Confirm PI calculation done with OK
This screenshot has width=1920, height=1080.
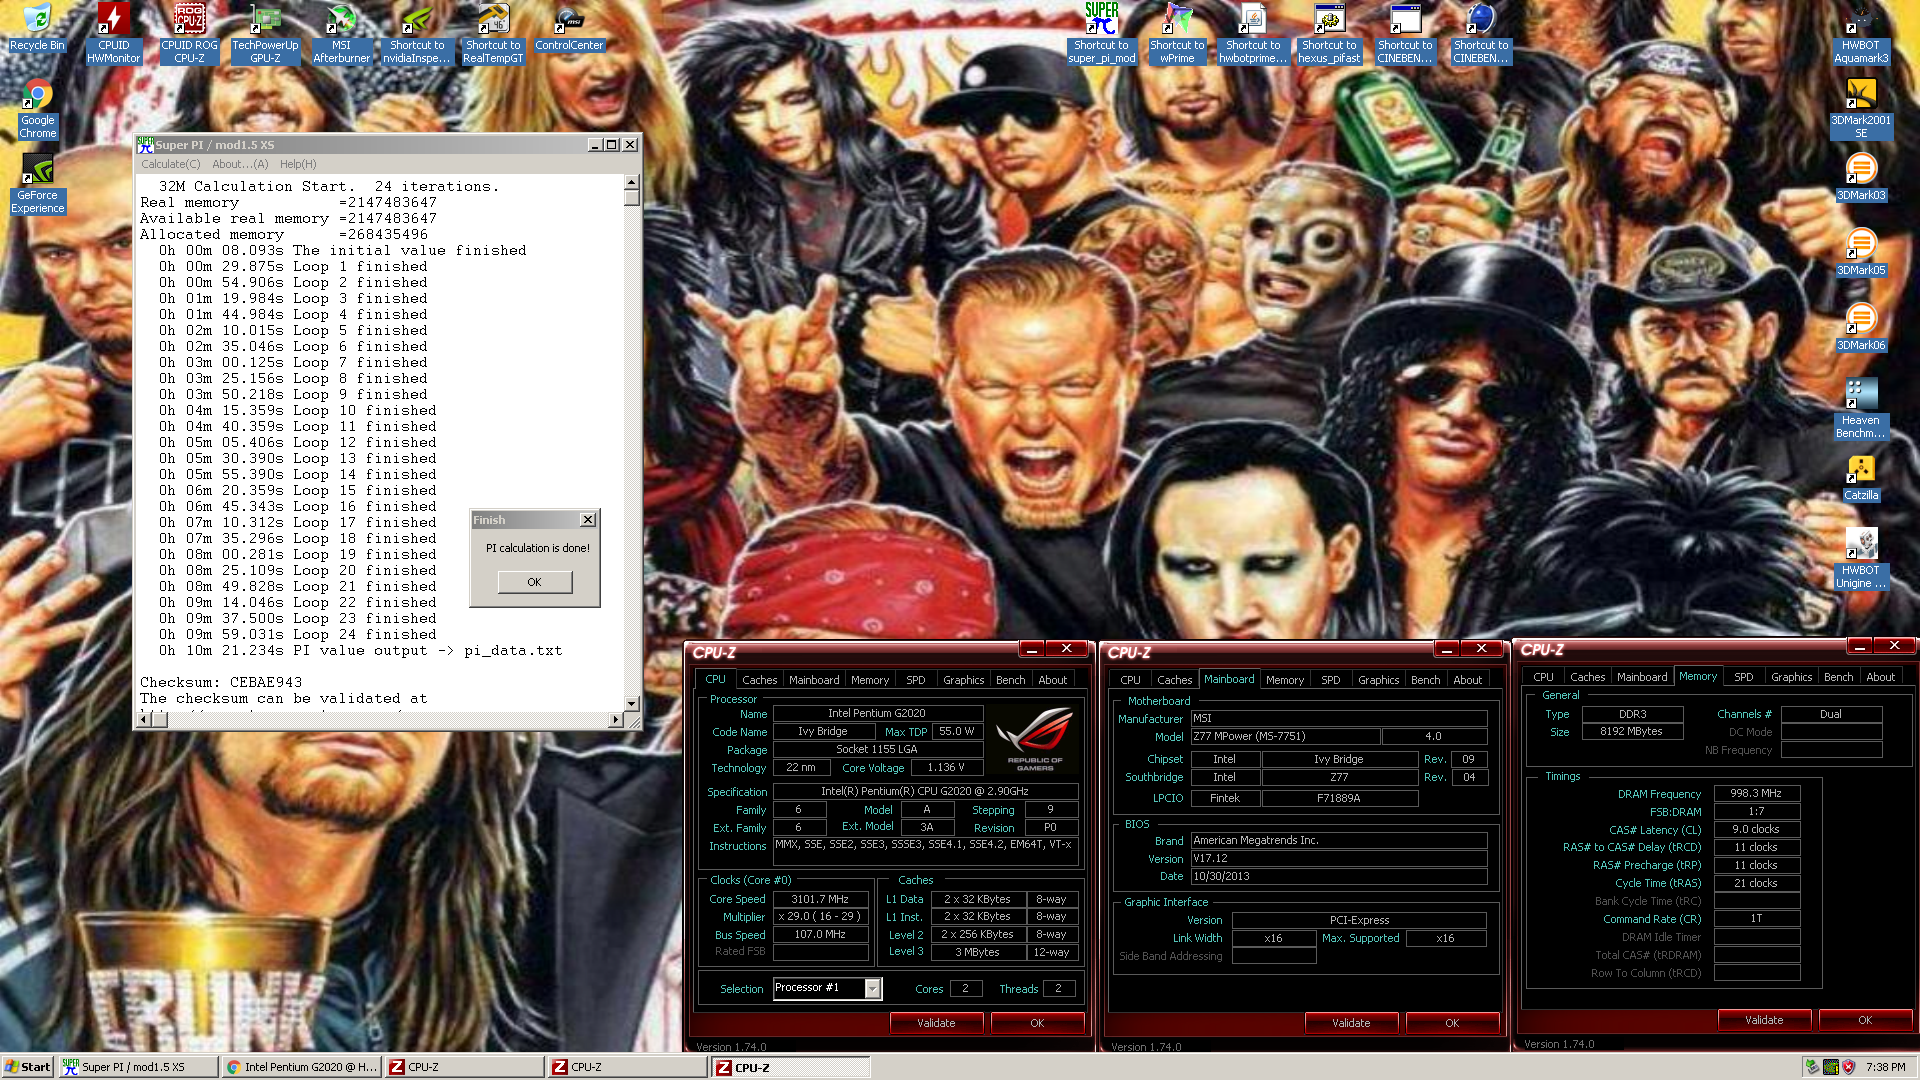[x=535, y=582]
